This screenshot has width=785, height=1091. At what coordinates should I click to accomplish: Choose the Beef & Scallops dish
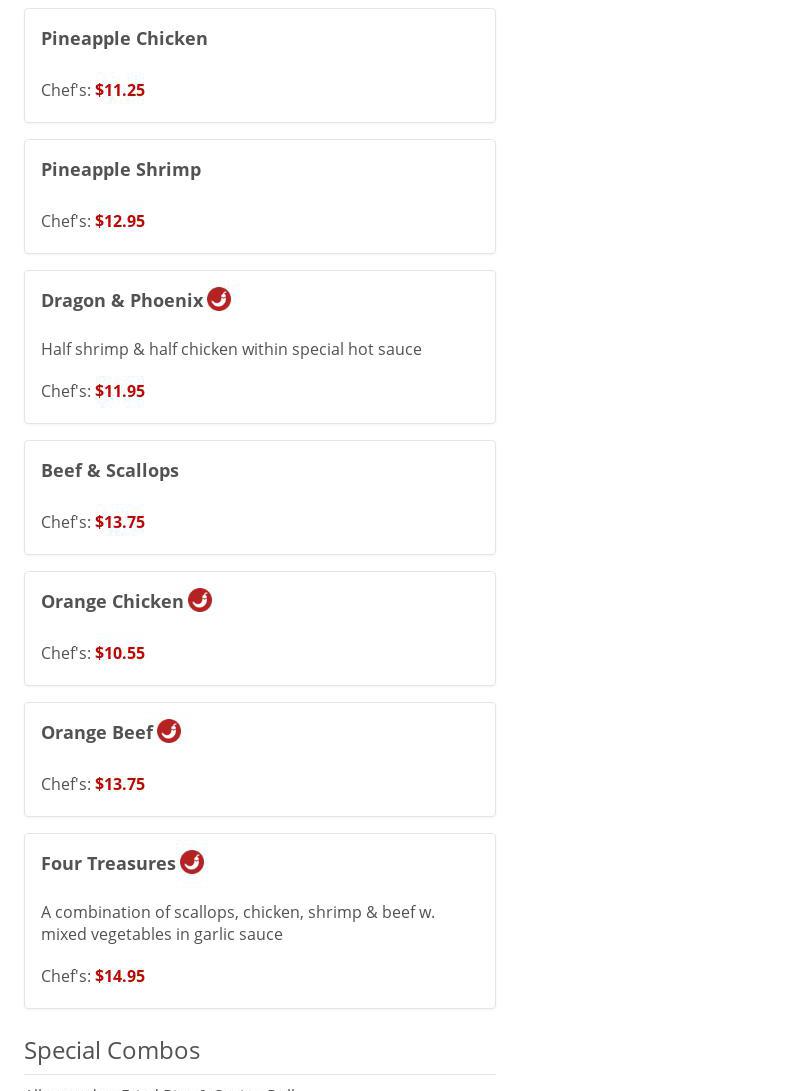coord(110,470)
